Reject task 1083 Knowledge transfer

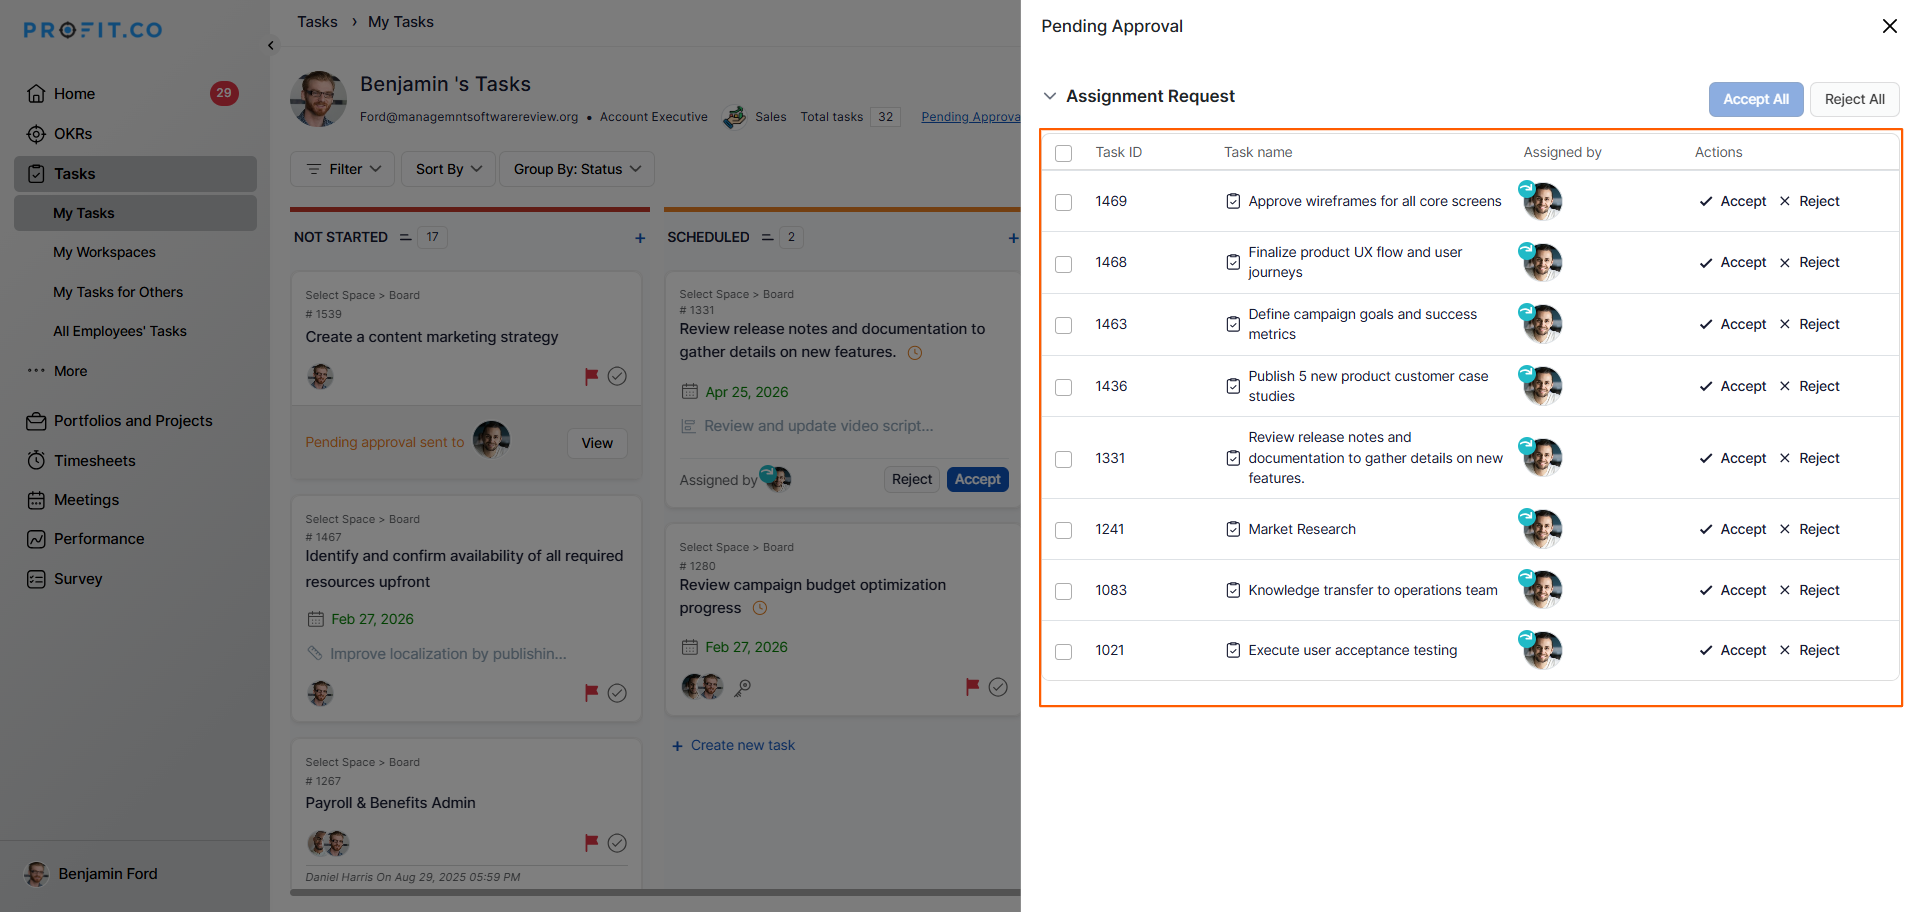pyautogui.click(x=1809, y=590)
